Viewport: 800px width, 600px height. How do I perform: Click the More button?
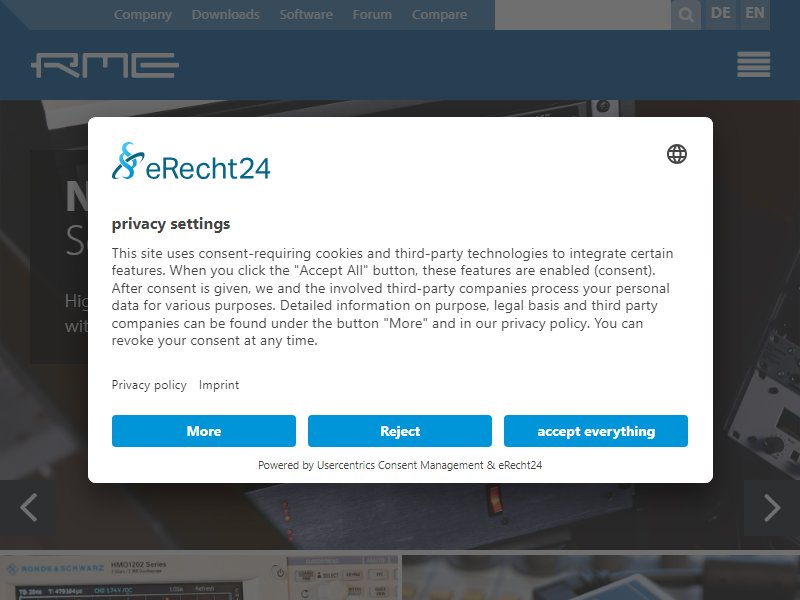(204, 431)
